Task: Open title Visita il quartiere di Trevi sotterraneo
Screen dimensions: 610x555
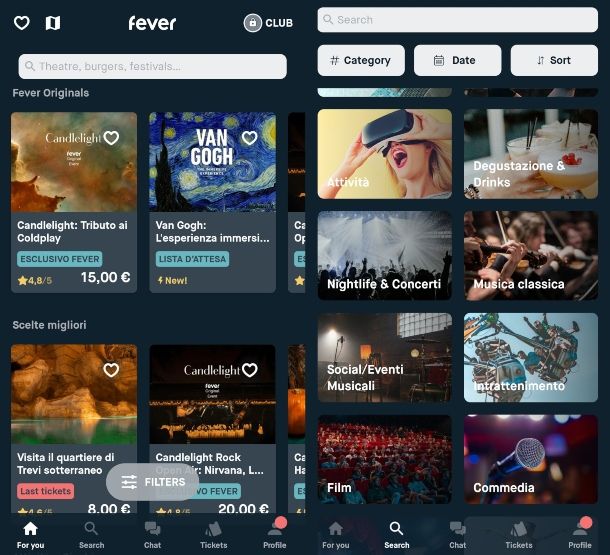Action: tap(66, 464)
